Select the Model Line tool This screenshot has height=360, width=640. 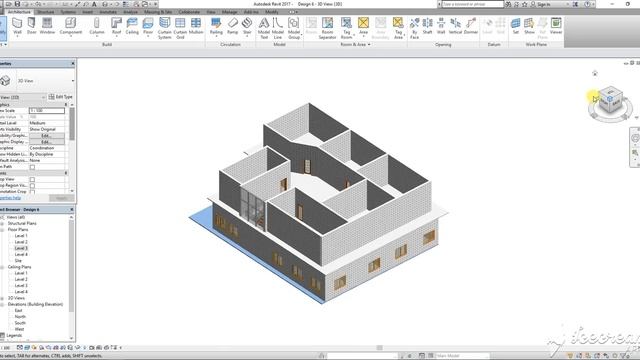(278, 28)
